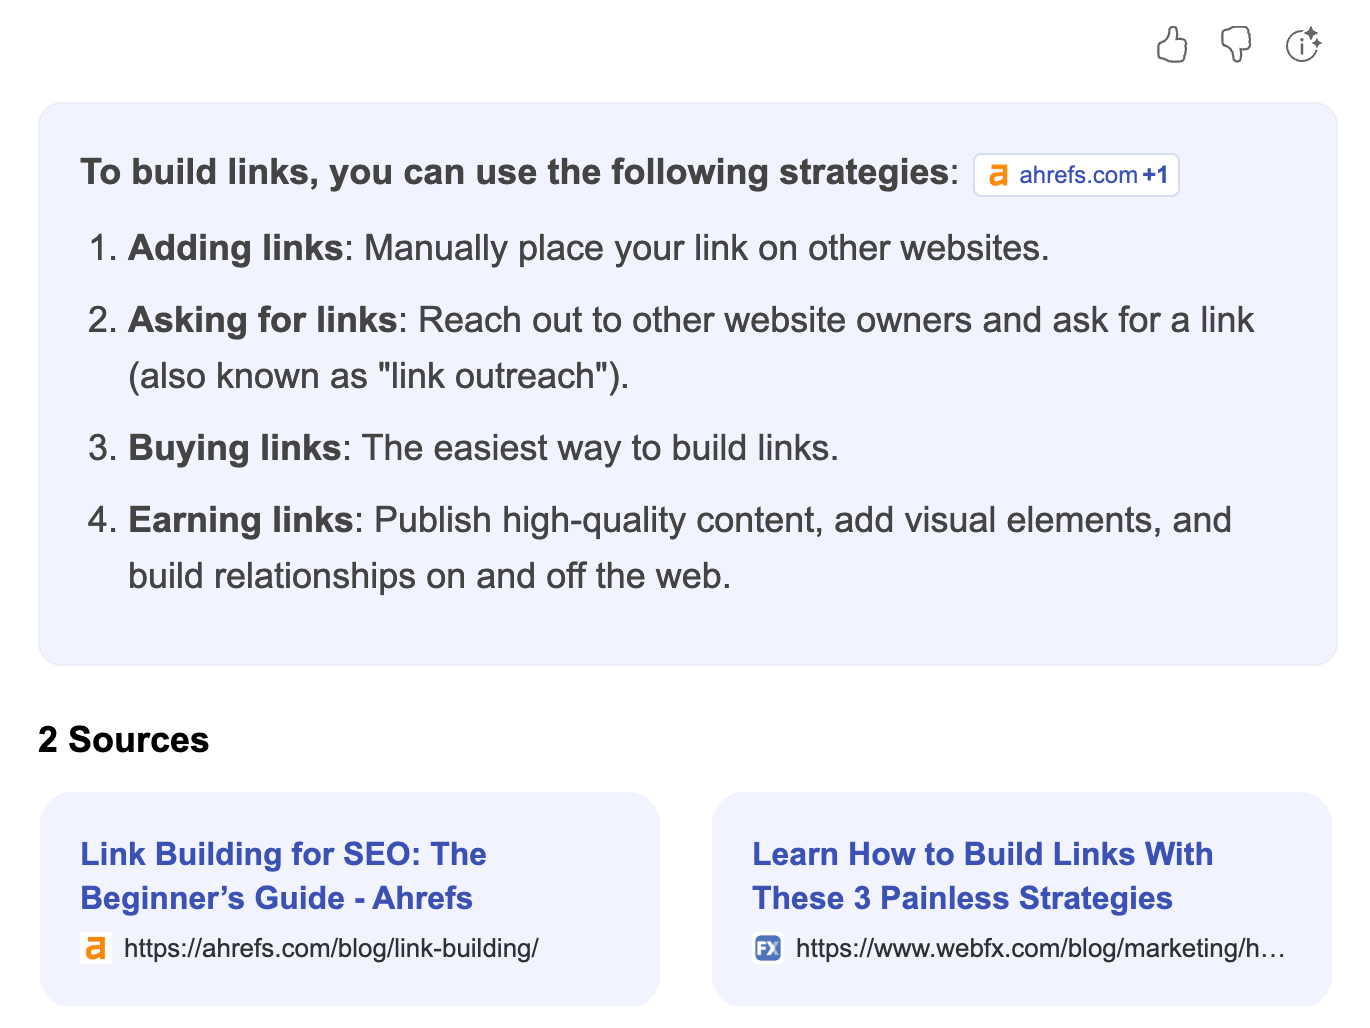Open "Link Building for SEO" Ahrefs source link
This screenshot has width=1370, height=1028.
pos(283,876)
